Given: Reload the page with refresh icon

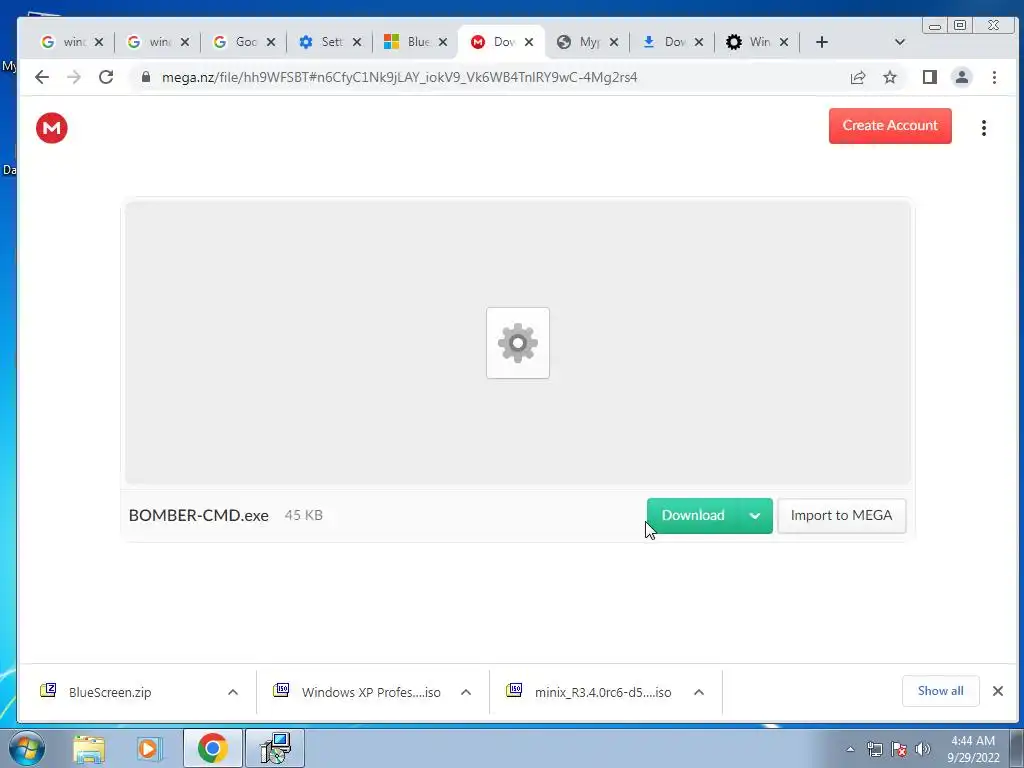Looking at the screenshot, I should [106, 77].
